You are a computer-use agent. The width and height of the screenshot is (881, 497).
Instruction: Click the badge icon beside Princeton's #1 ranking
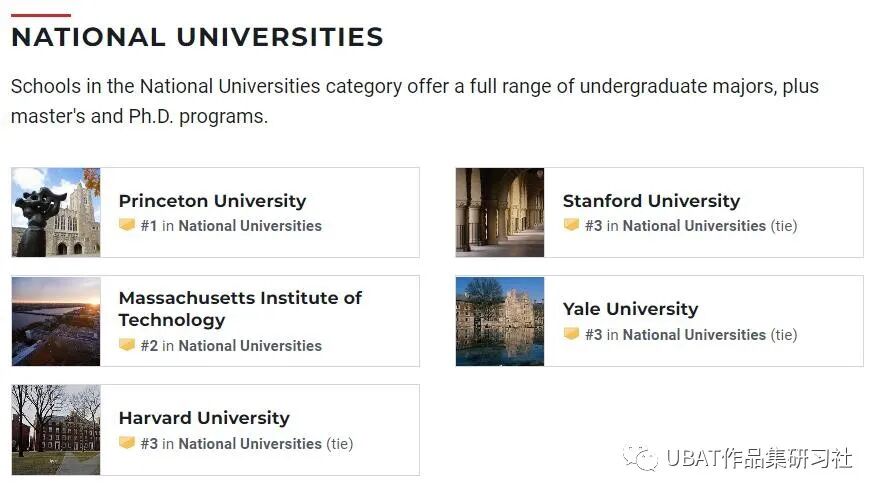coord(127,225)
